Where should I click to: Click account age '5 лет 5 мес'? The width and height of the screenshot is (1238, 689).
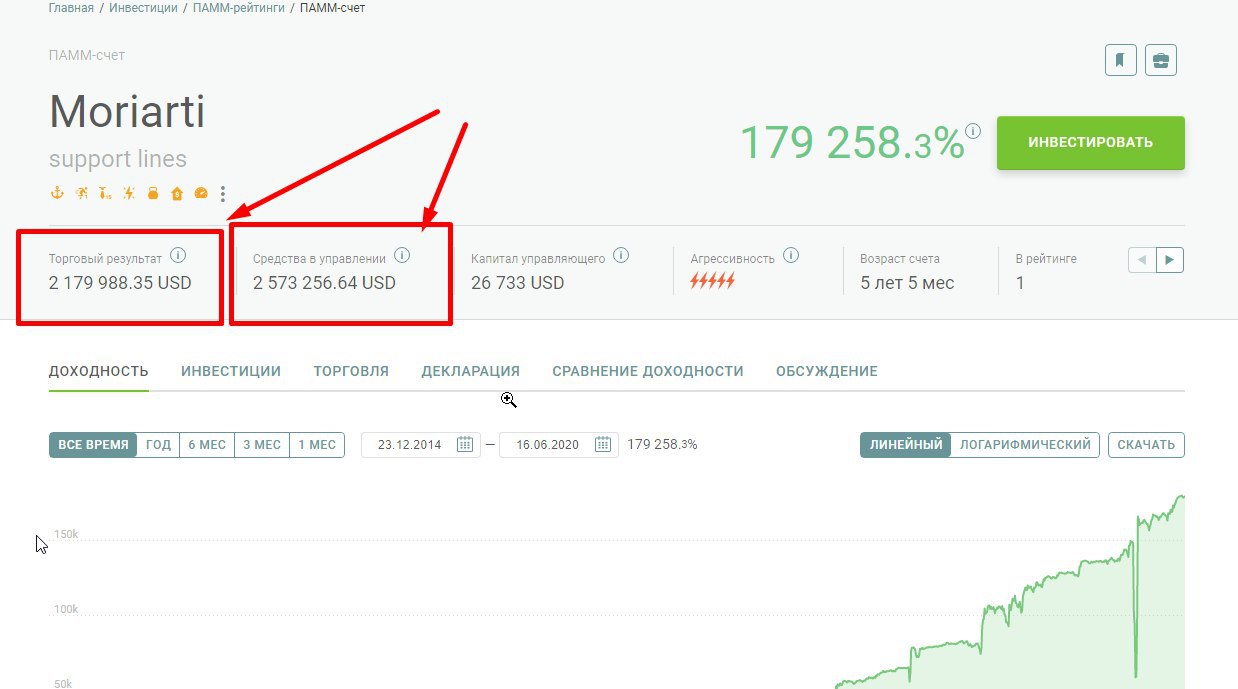coord(907,283)
